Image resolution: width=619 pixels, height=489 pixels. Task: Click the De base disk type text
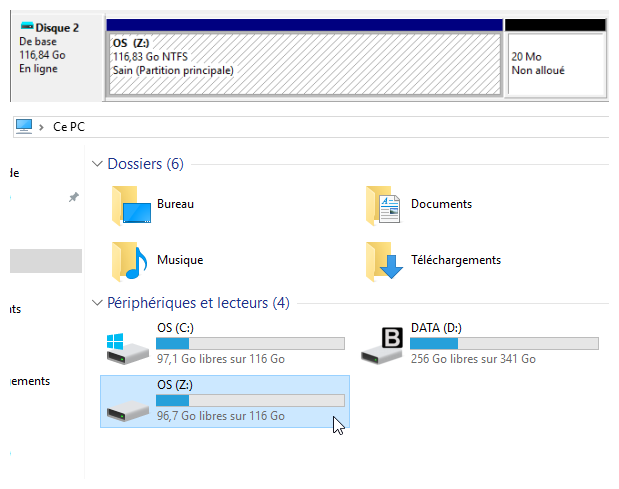point(38,41)
